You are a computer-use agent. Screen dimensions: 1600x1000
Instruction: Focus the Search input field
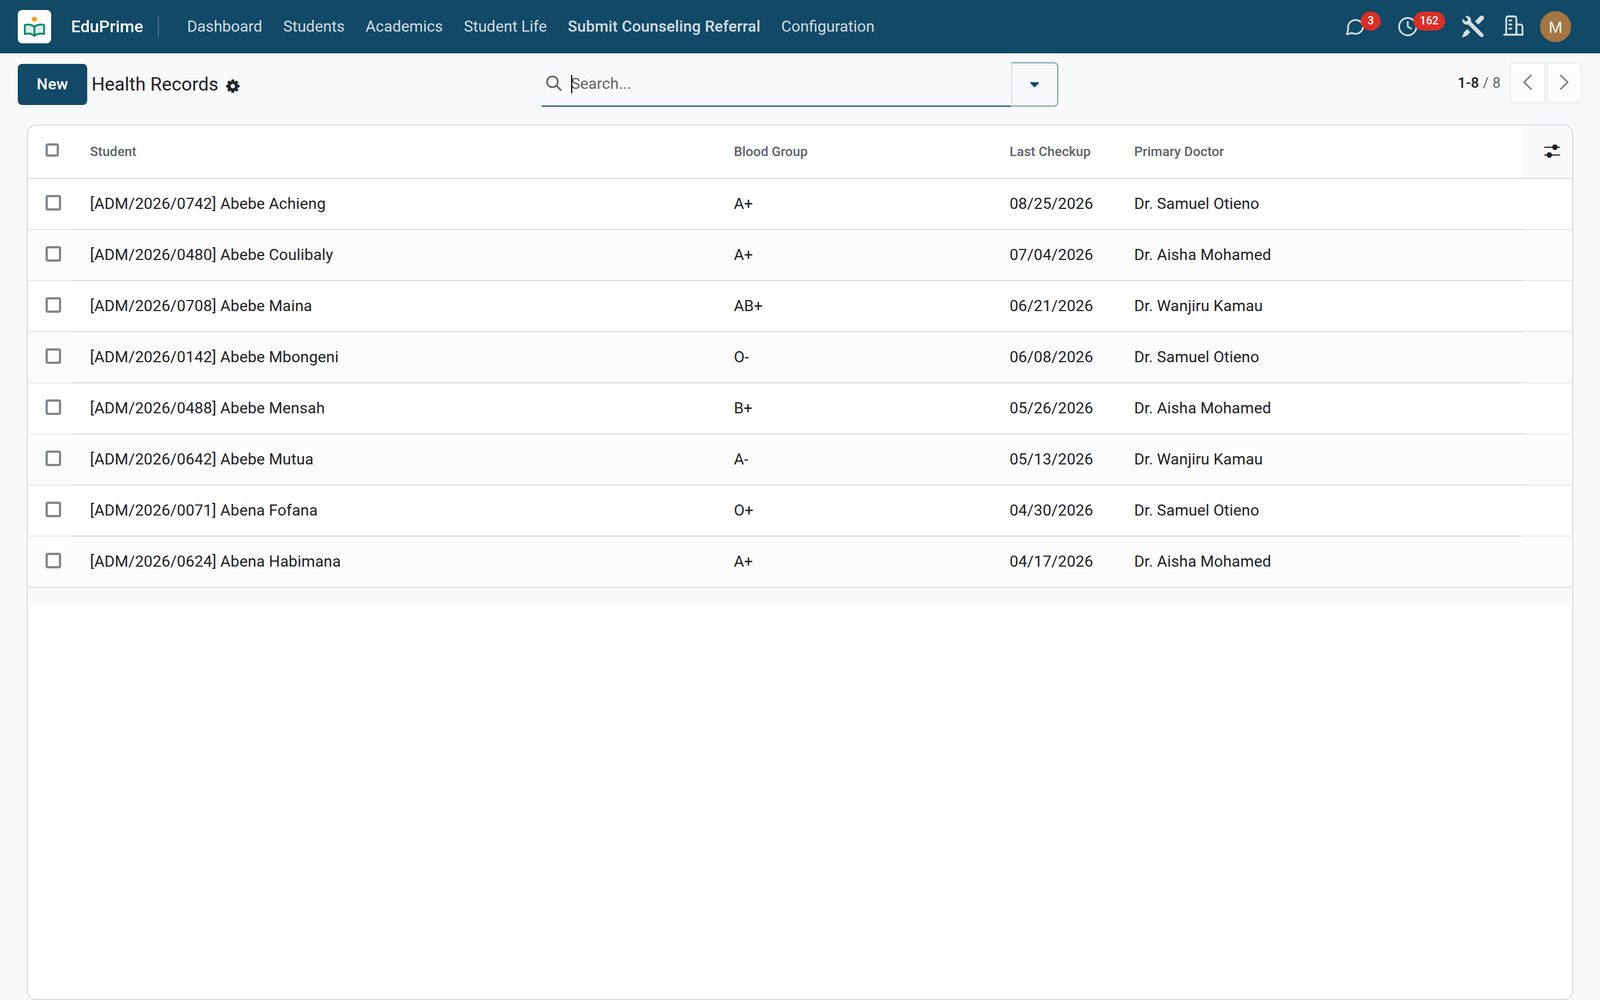tap(788, 84)
